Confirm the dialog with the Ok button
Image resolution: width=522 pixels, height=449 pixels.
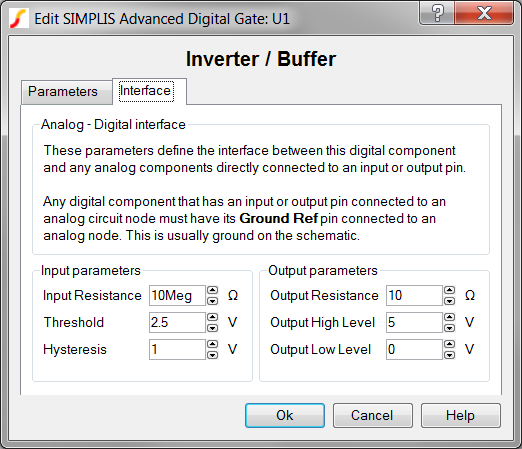[285, 415]
